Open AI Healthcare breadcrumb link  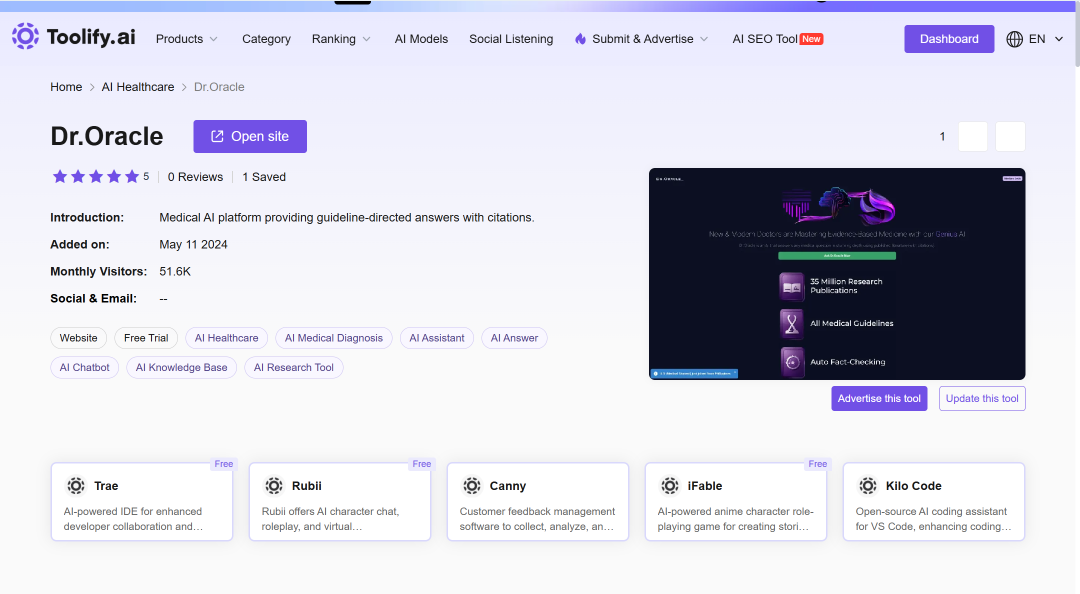coord(138,87)
